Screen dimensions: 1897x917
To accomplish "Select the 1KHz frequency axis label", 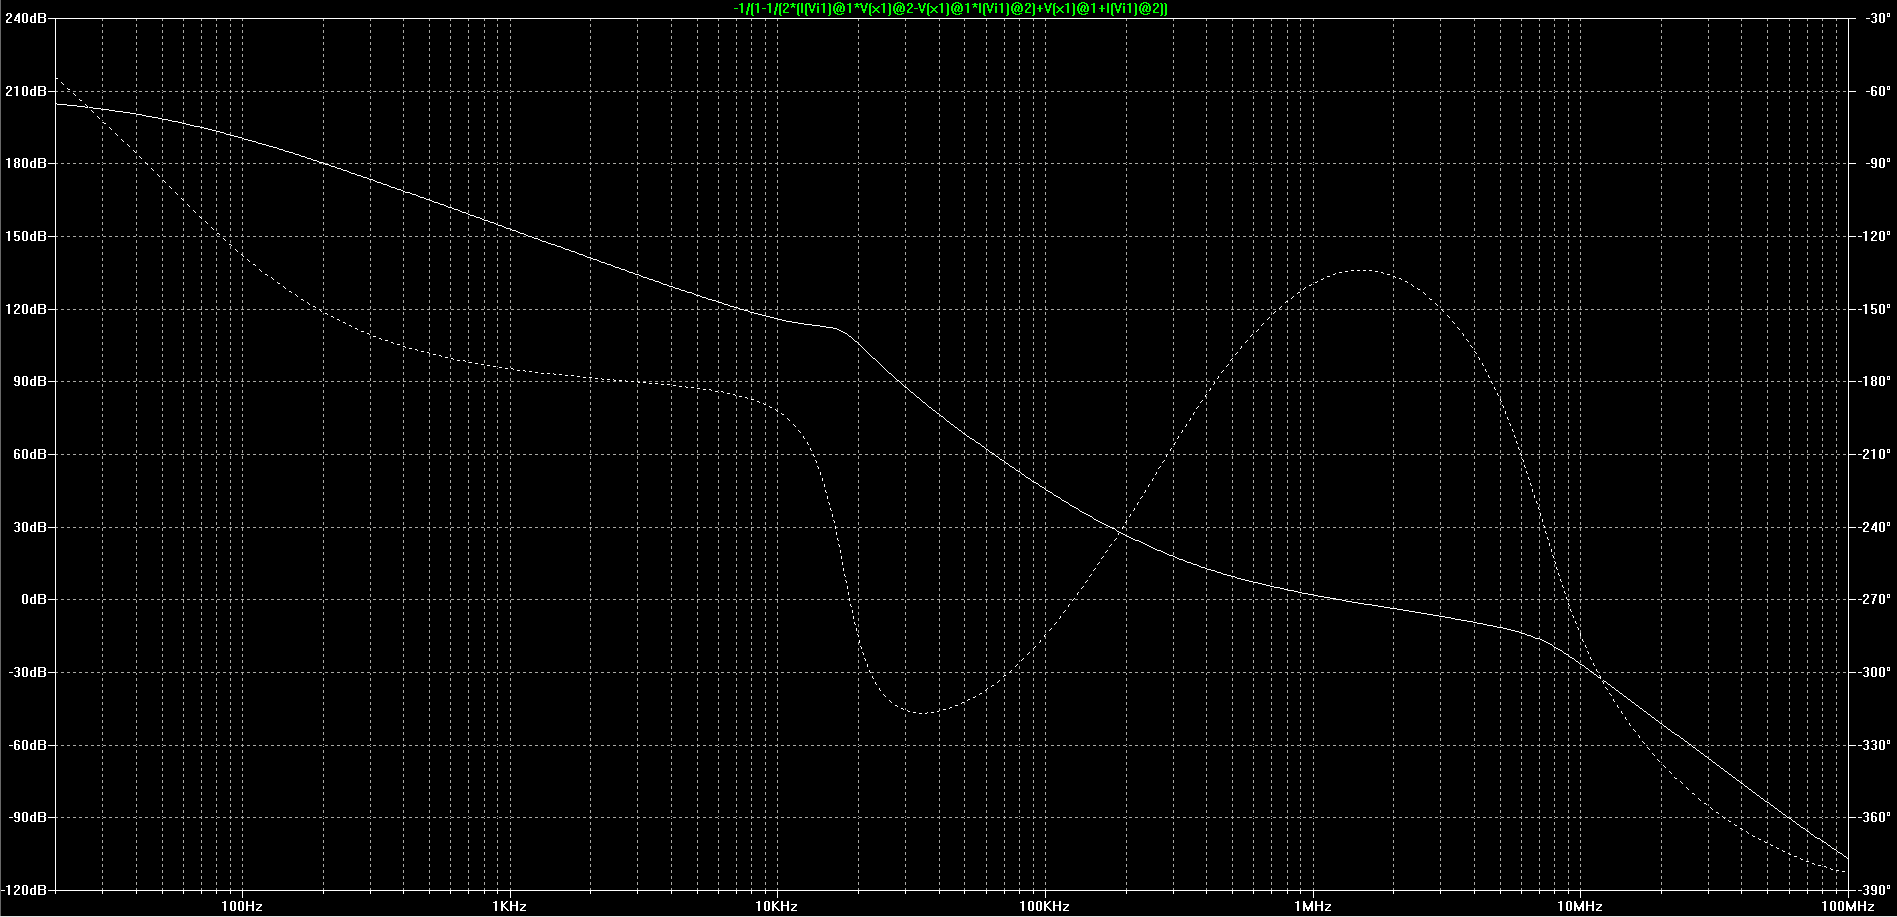I will (x=509, y=907).
